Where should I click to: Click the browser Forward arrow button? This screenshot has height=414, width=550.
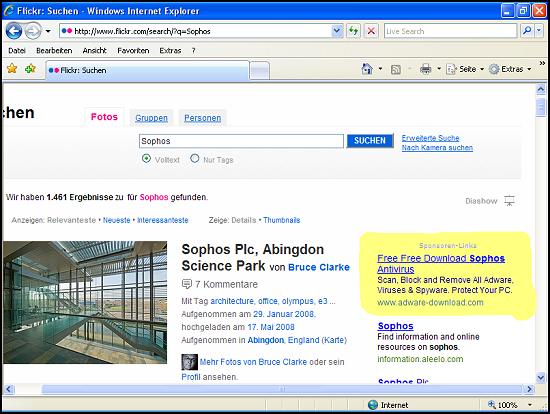(x=33, y=31)
